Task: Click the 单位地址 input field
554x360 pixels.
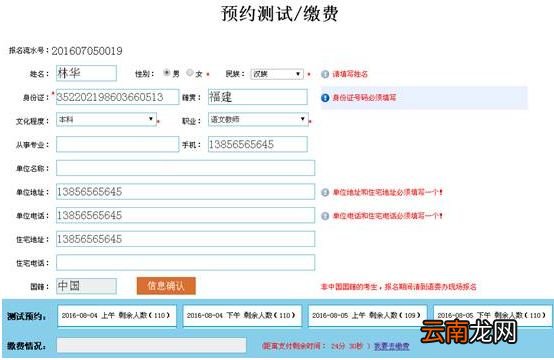Action: click(x=185, y=191)
